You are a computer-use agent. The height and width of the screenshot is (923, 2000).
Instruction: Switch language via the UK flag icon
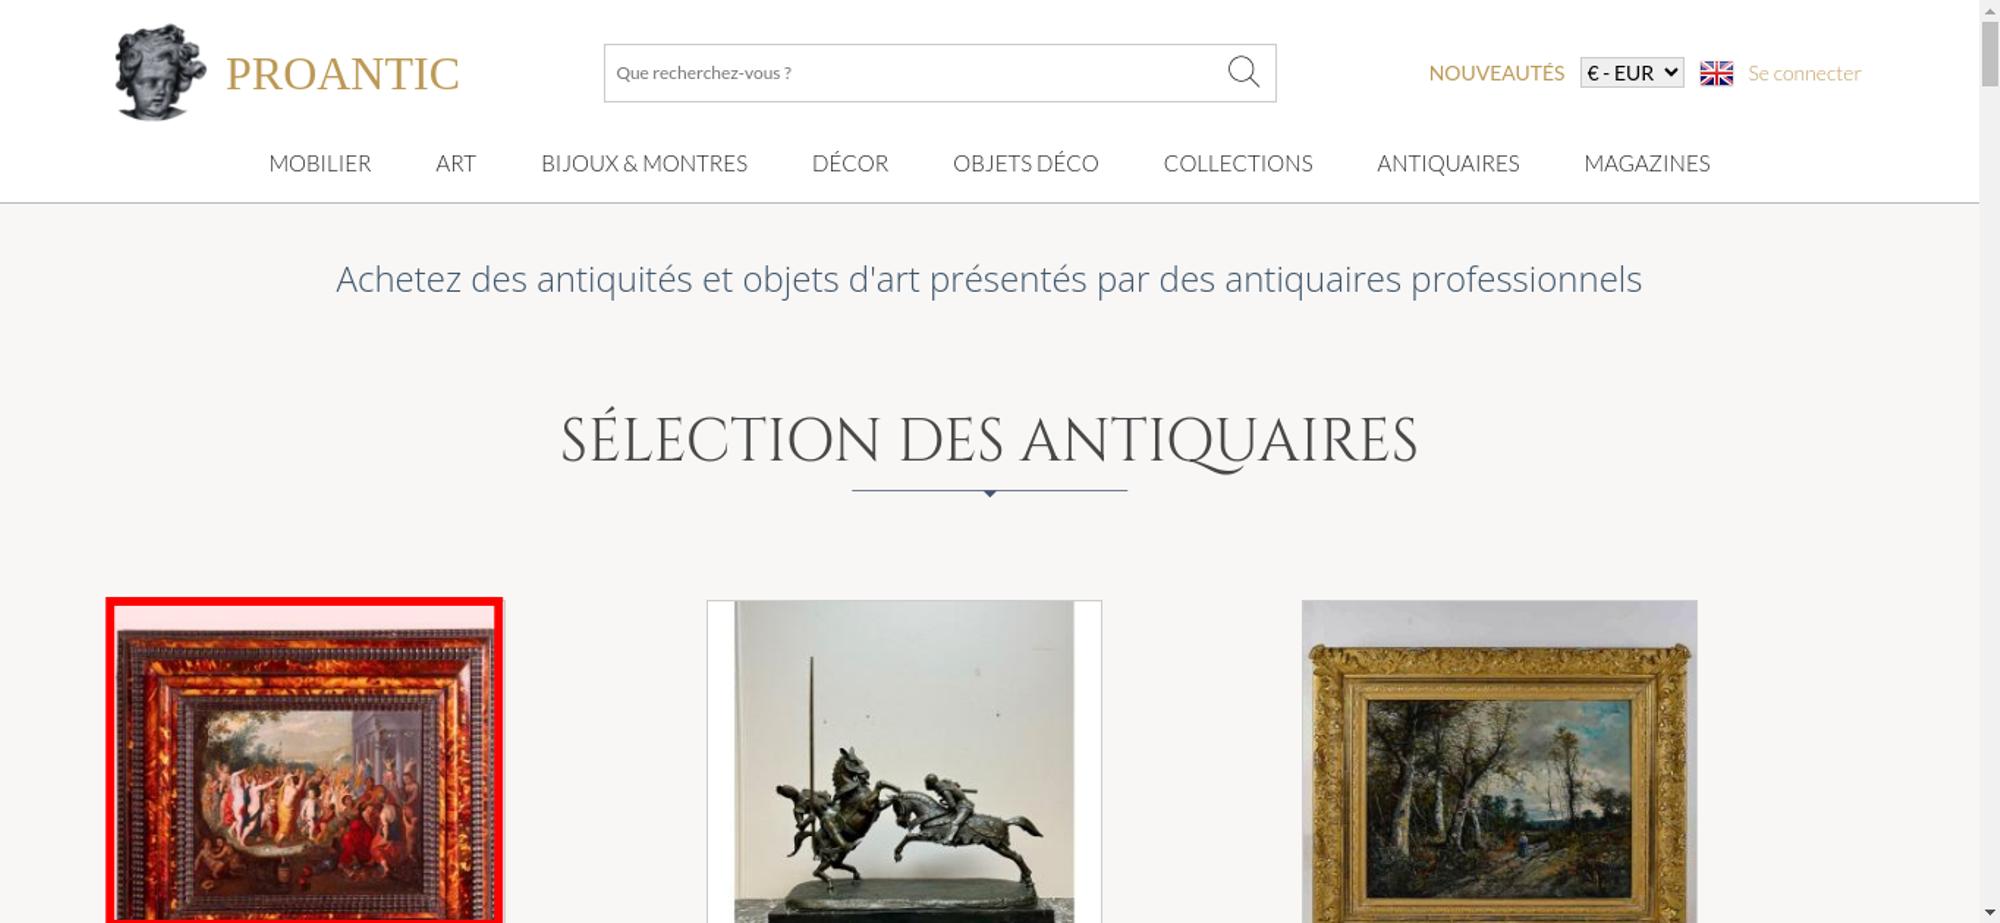[x=1716, y=73]
